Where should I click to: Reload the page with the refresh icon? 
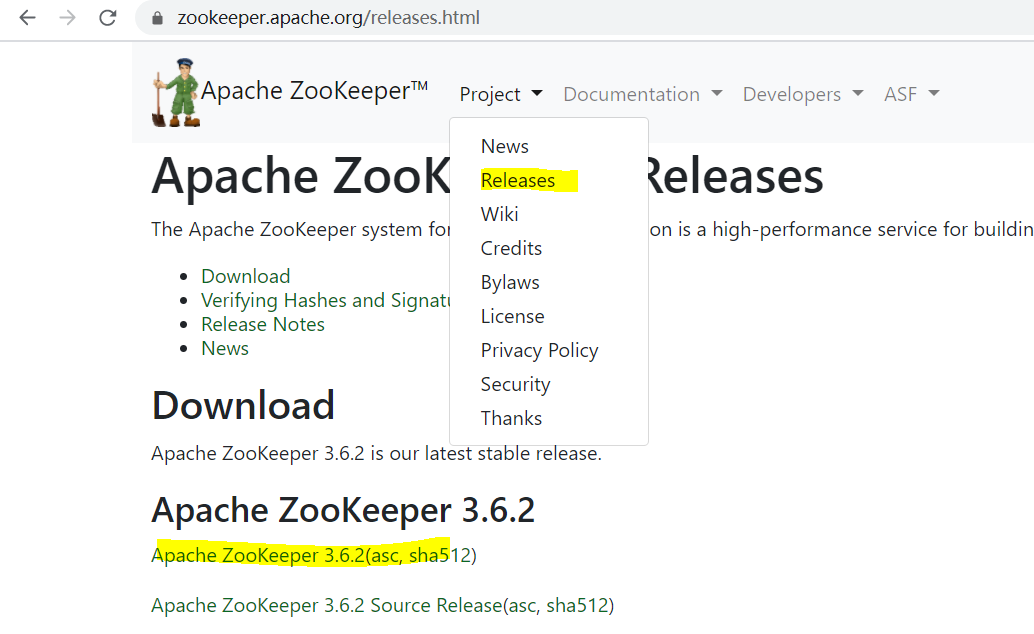107,18
